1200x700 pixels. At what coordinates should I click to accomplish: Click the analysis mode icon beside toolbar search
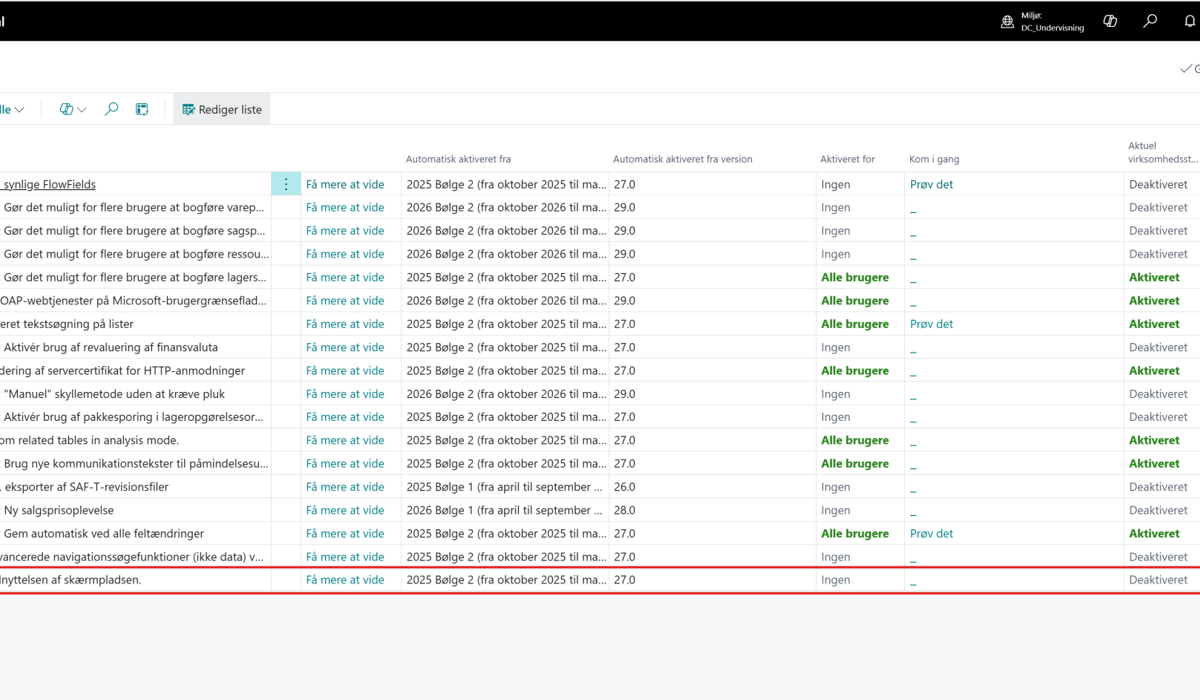[x=142, y=109]
